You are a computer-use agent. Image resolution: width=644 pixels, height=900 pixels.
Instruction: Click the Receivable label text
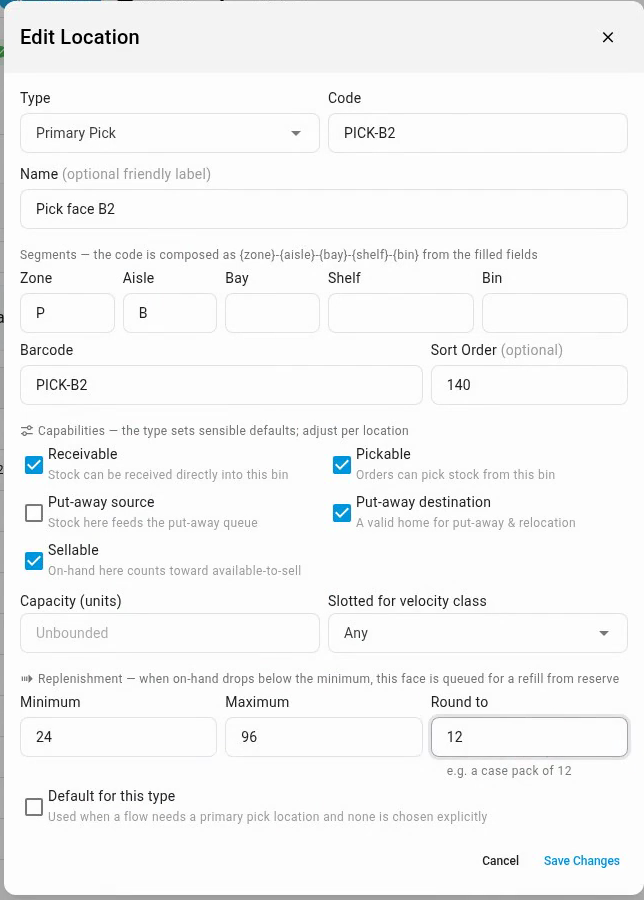[83, 454]
